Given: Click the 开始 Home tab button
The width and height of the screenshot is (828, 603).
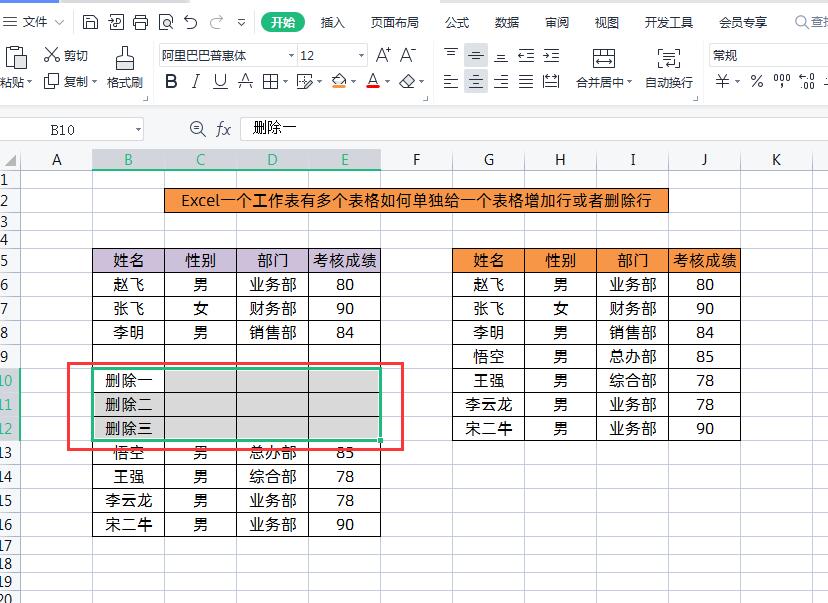Looking at the screenshot, I should tap(283, 22).
